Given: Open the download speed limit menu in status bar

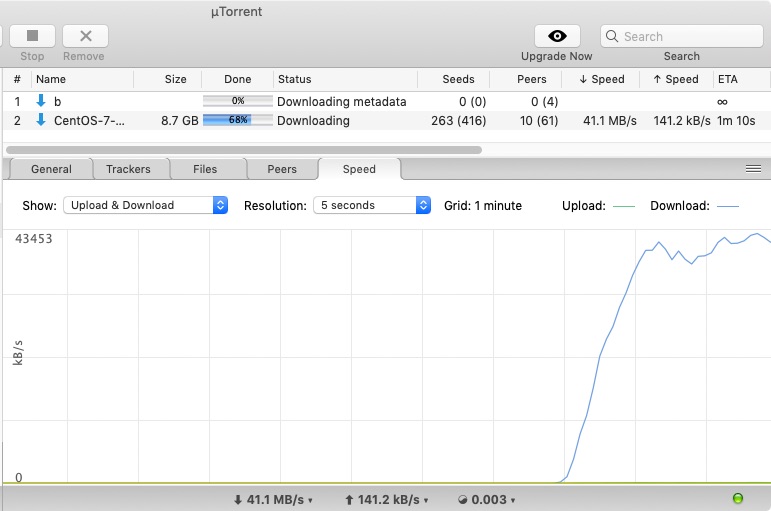Looking at the screenshot, I should point(273,500).
